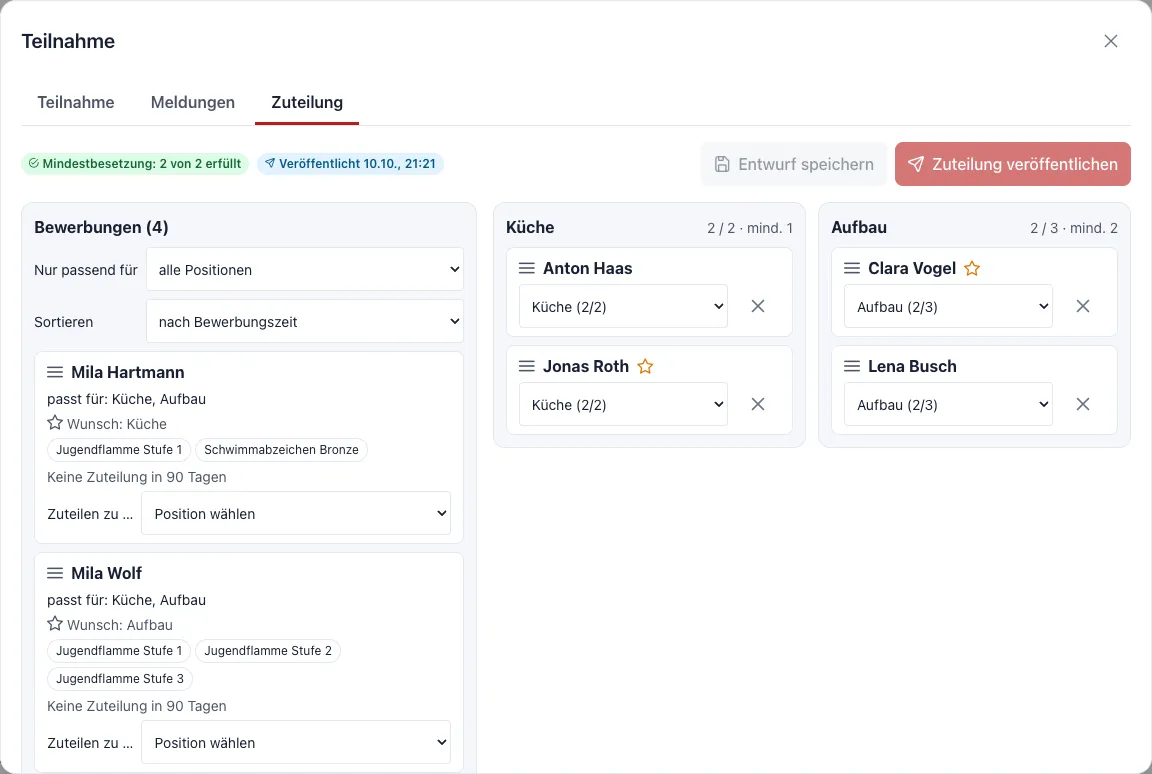Open Jonas Roth position dropdown
The height and width of the screenshot is (774, 1152).
click(x=623, y=404)
